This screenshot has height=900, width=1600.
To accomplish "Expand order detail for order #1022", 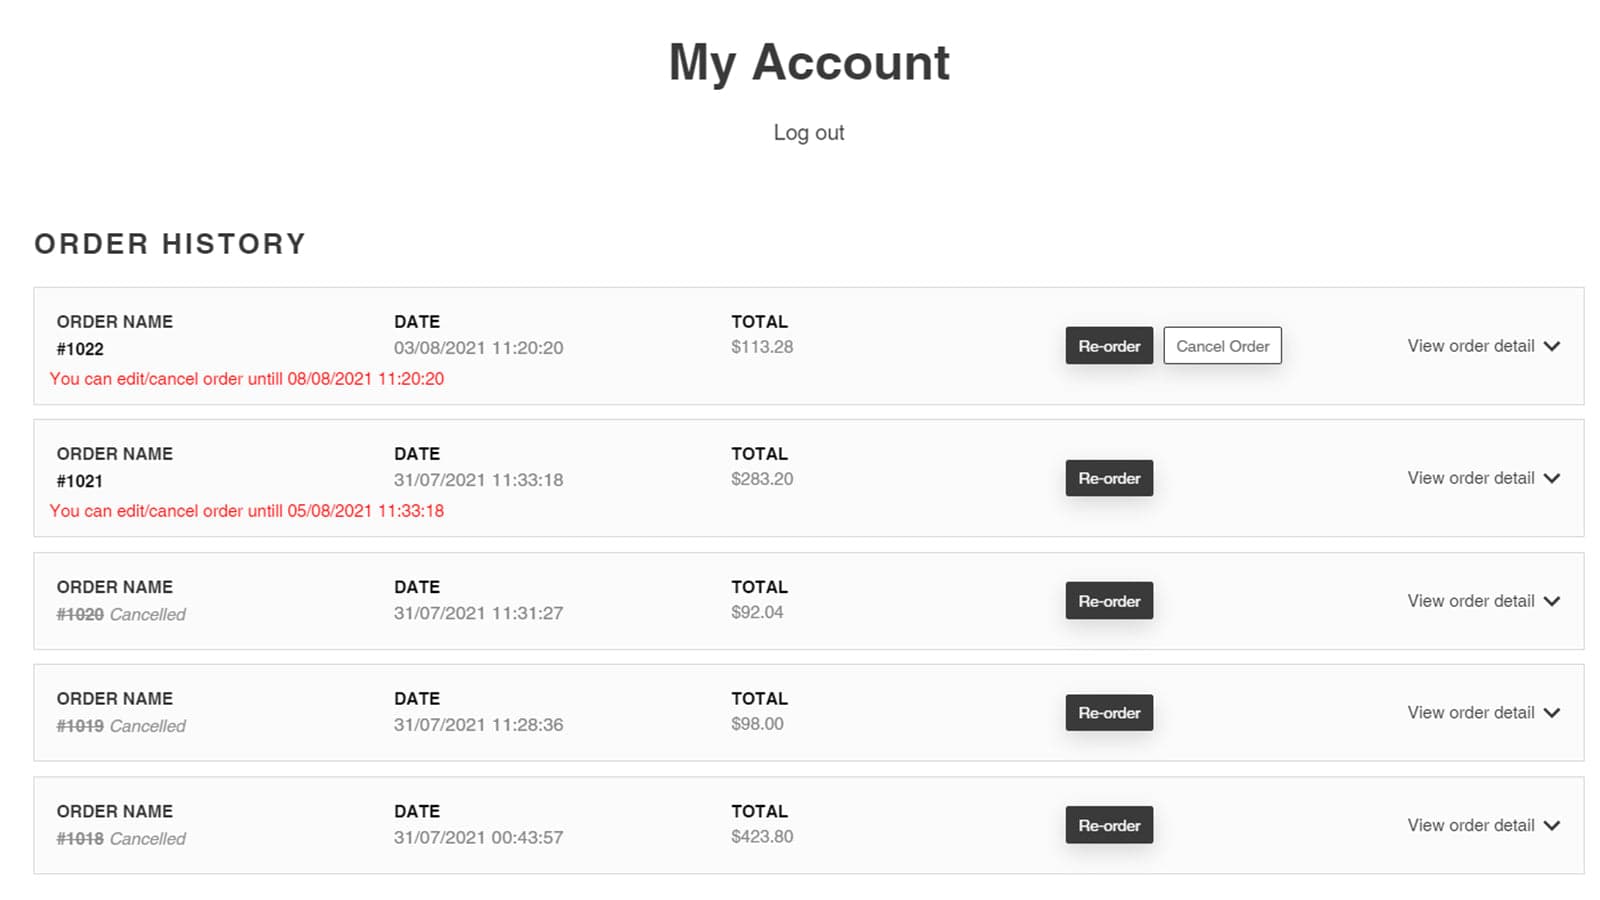I will coord(1483,346).
